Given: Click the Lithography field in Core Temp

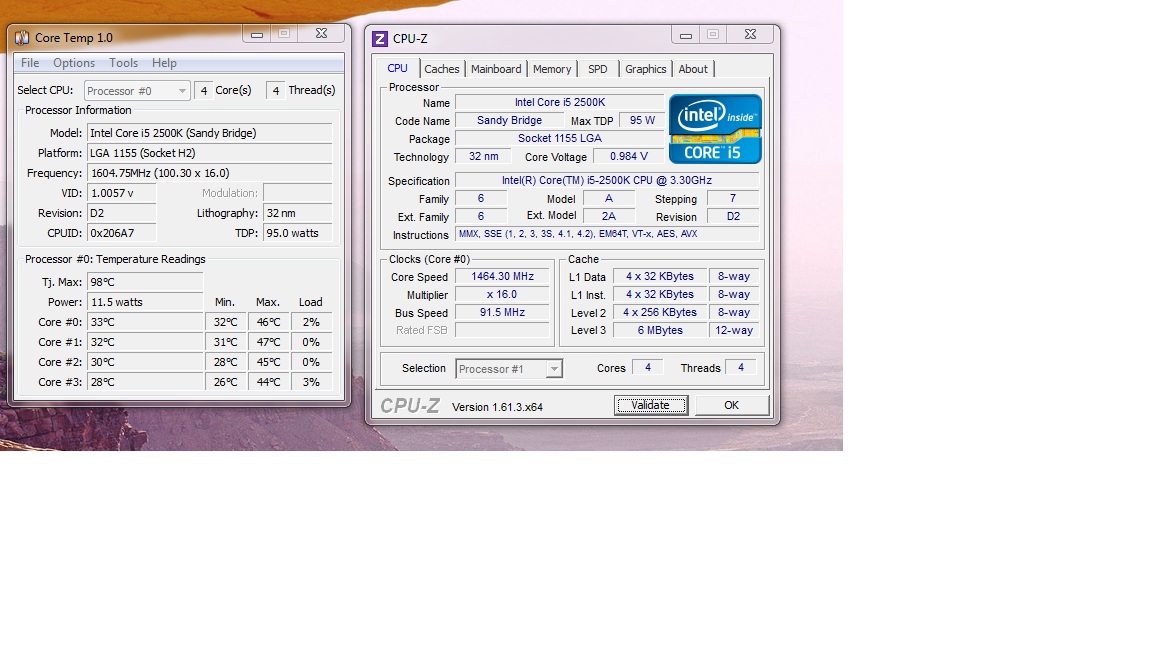Looking at the screenshot, I should [x=298, y=213].
